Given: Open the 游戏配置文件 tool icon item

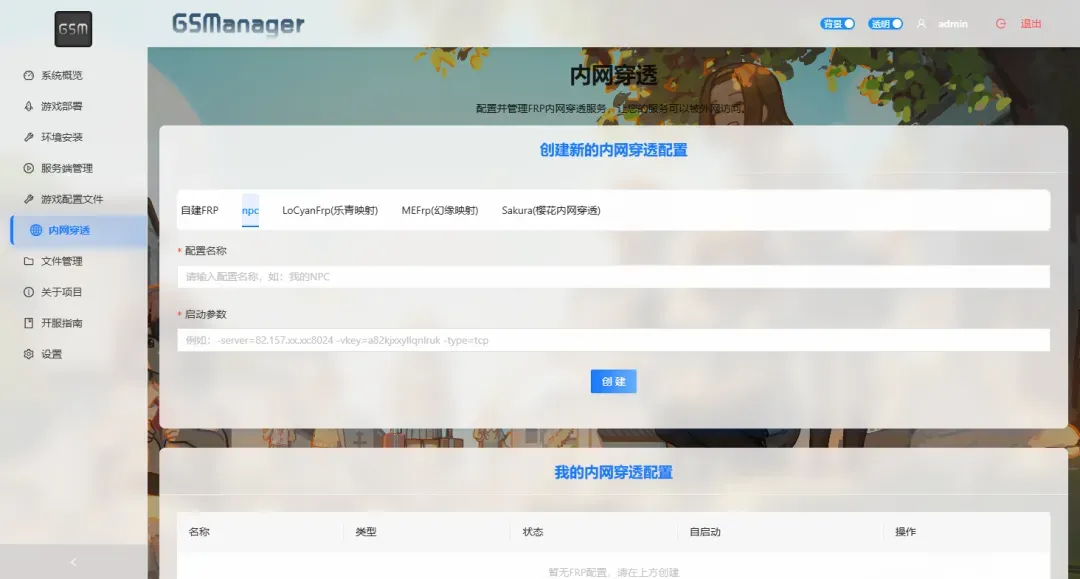Looking at the screenshot, I should pos(28,199).
